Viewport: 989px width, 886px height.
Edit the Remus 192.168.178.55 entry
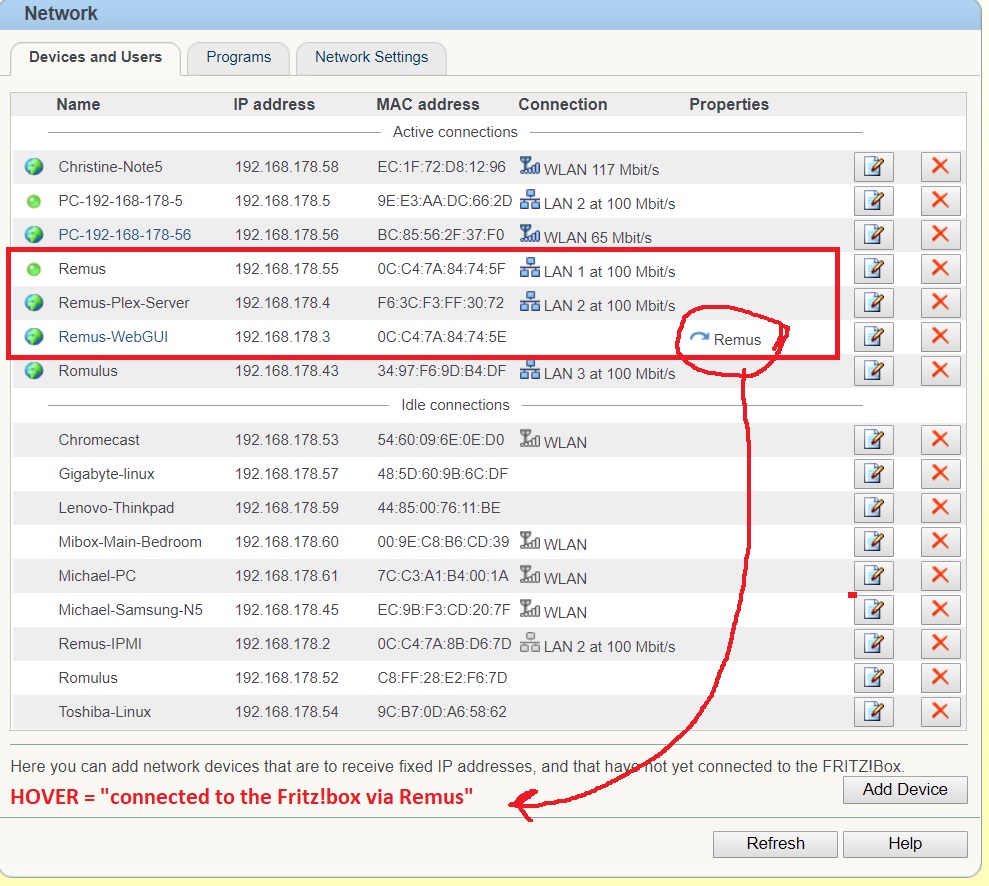874,269
